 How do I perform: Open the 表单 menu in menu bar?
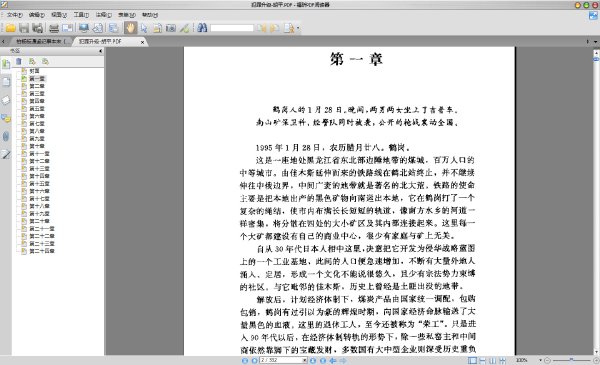(x=127, y=15)
